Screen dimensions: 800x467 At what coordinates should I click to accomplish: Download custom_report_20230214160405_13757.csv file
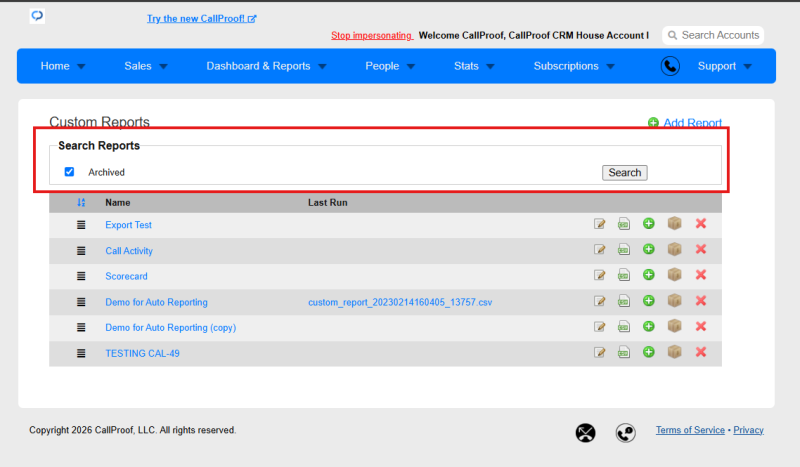tap(400, 302)
